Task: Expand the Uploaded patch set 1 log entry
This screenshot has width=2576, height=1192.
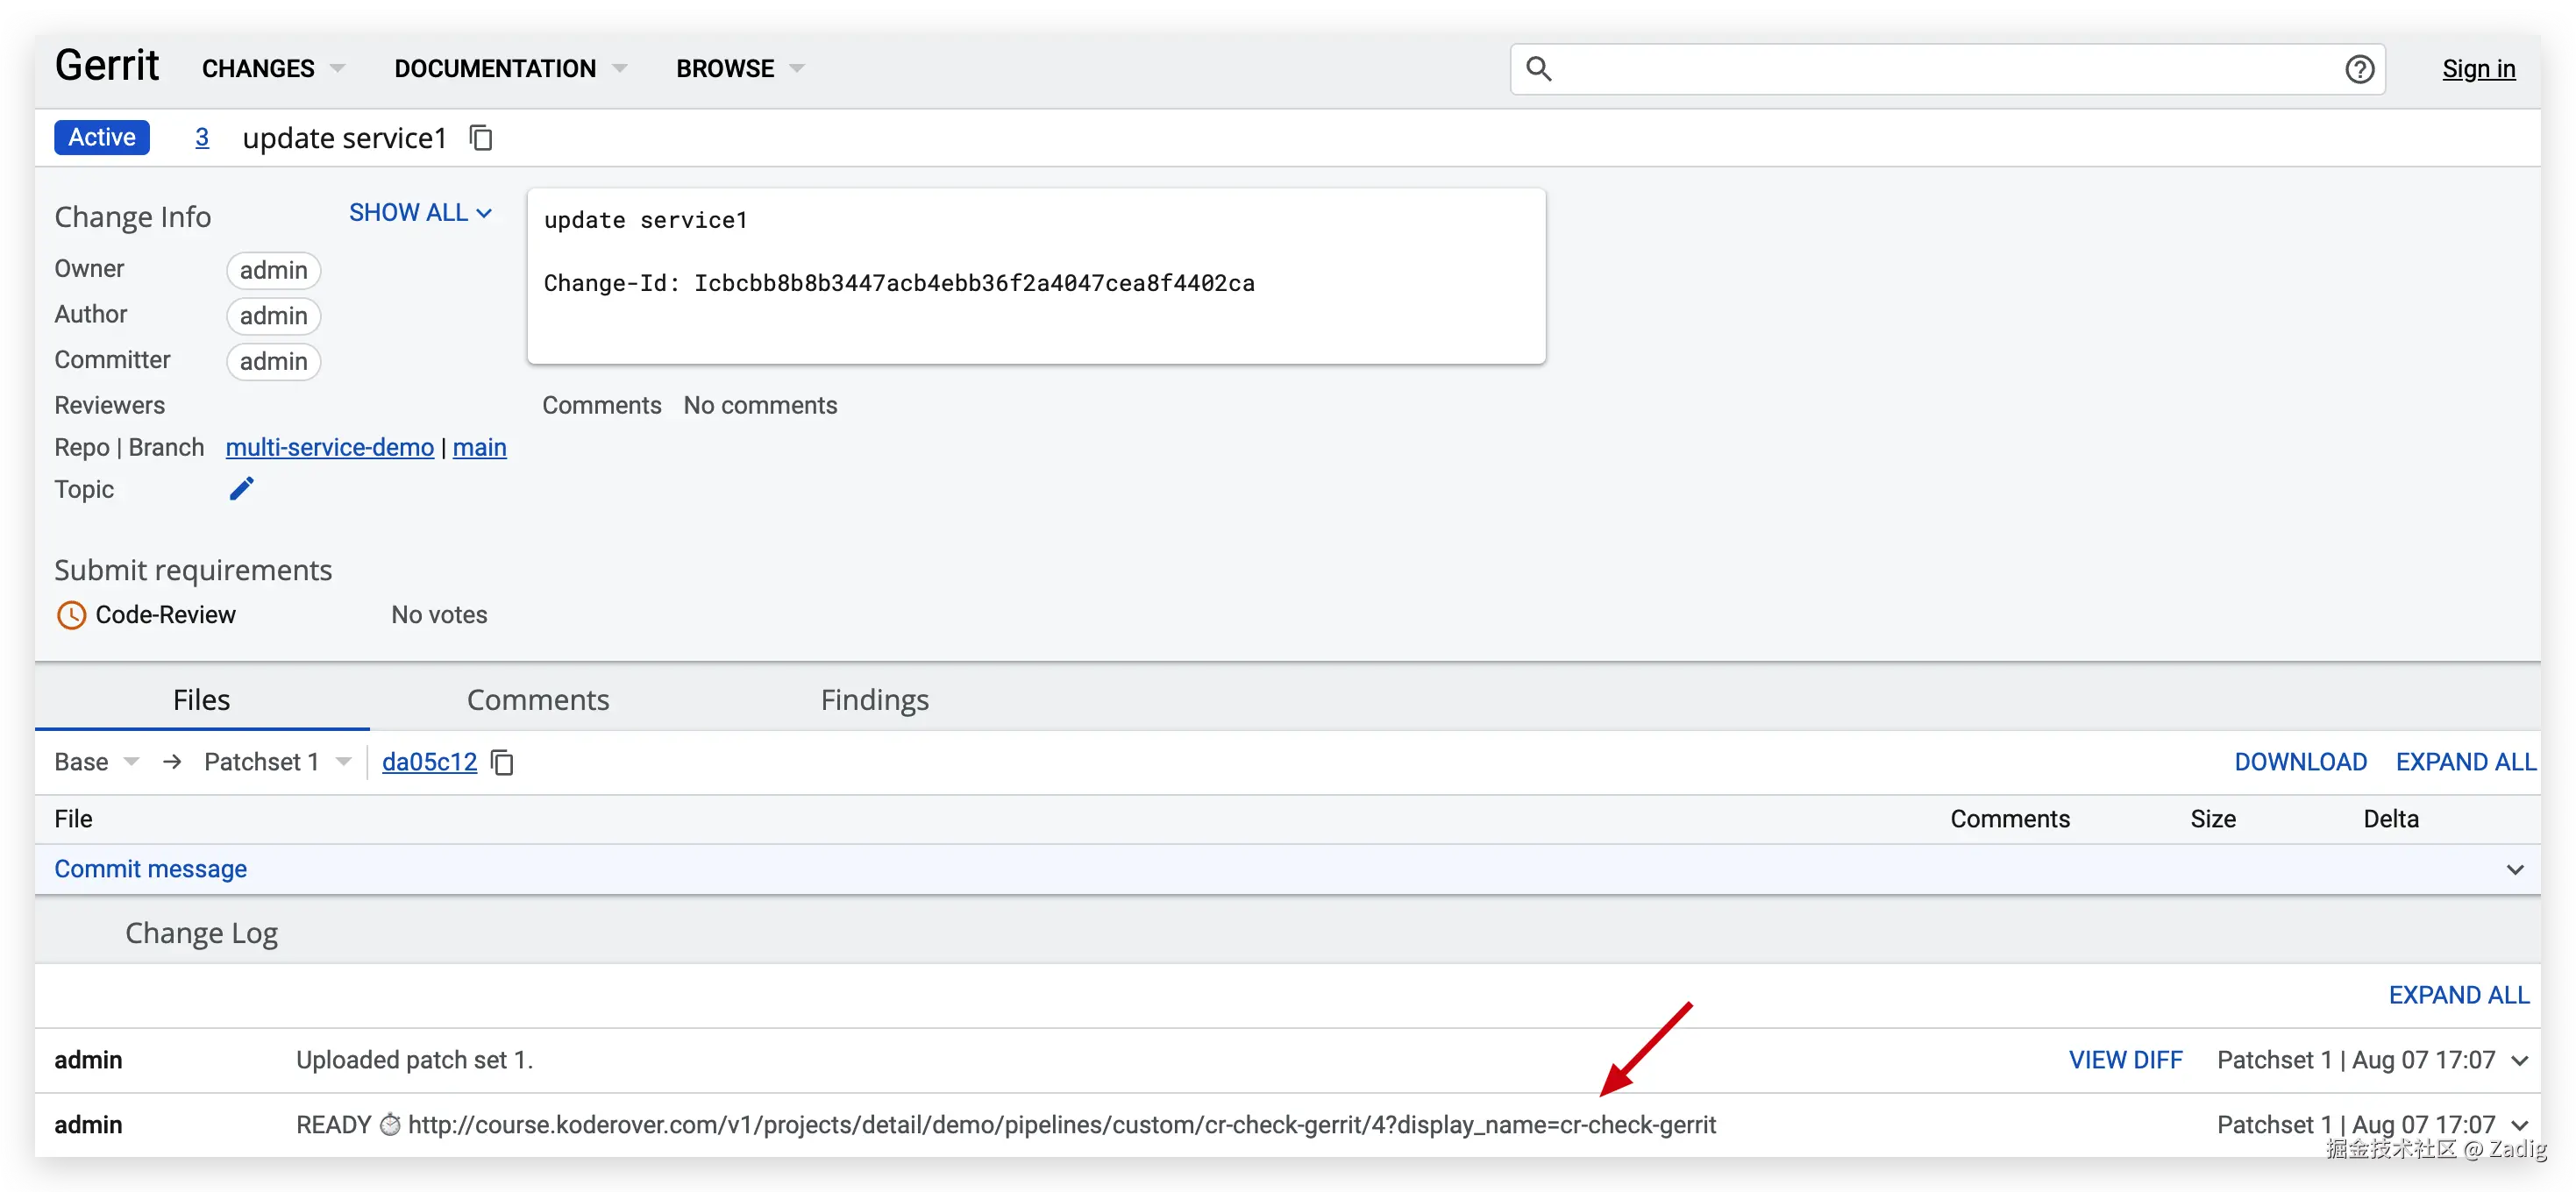Action: 2520,1061
